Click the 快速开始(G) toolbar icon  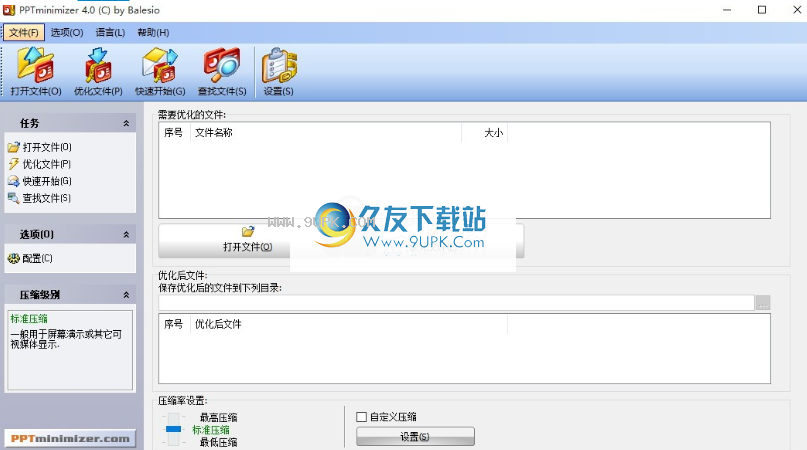click(x=160, y=72)
